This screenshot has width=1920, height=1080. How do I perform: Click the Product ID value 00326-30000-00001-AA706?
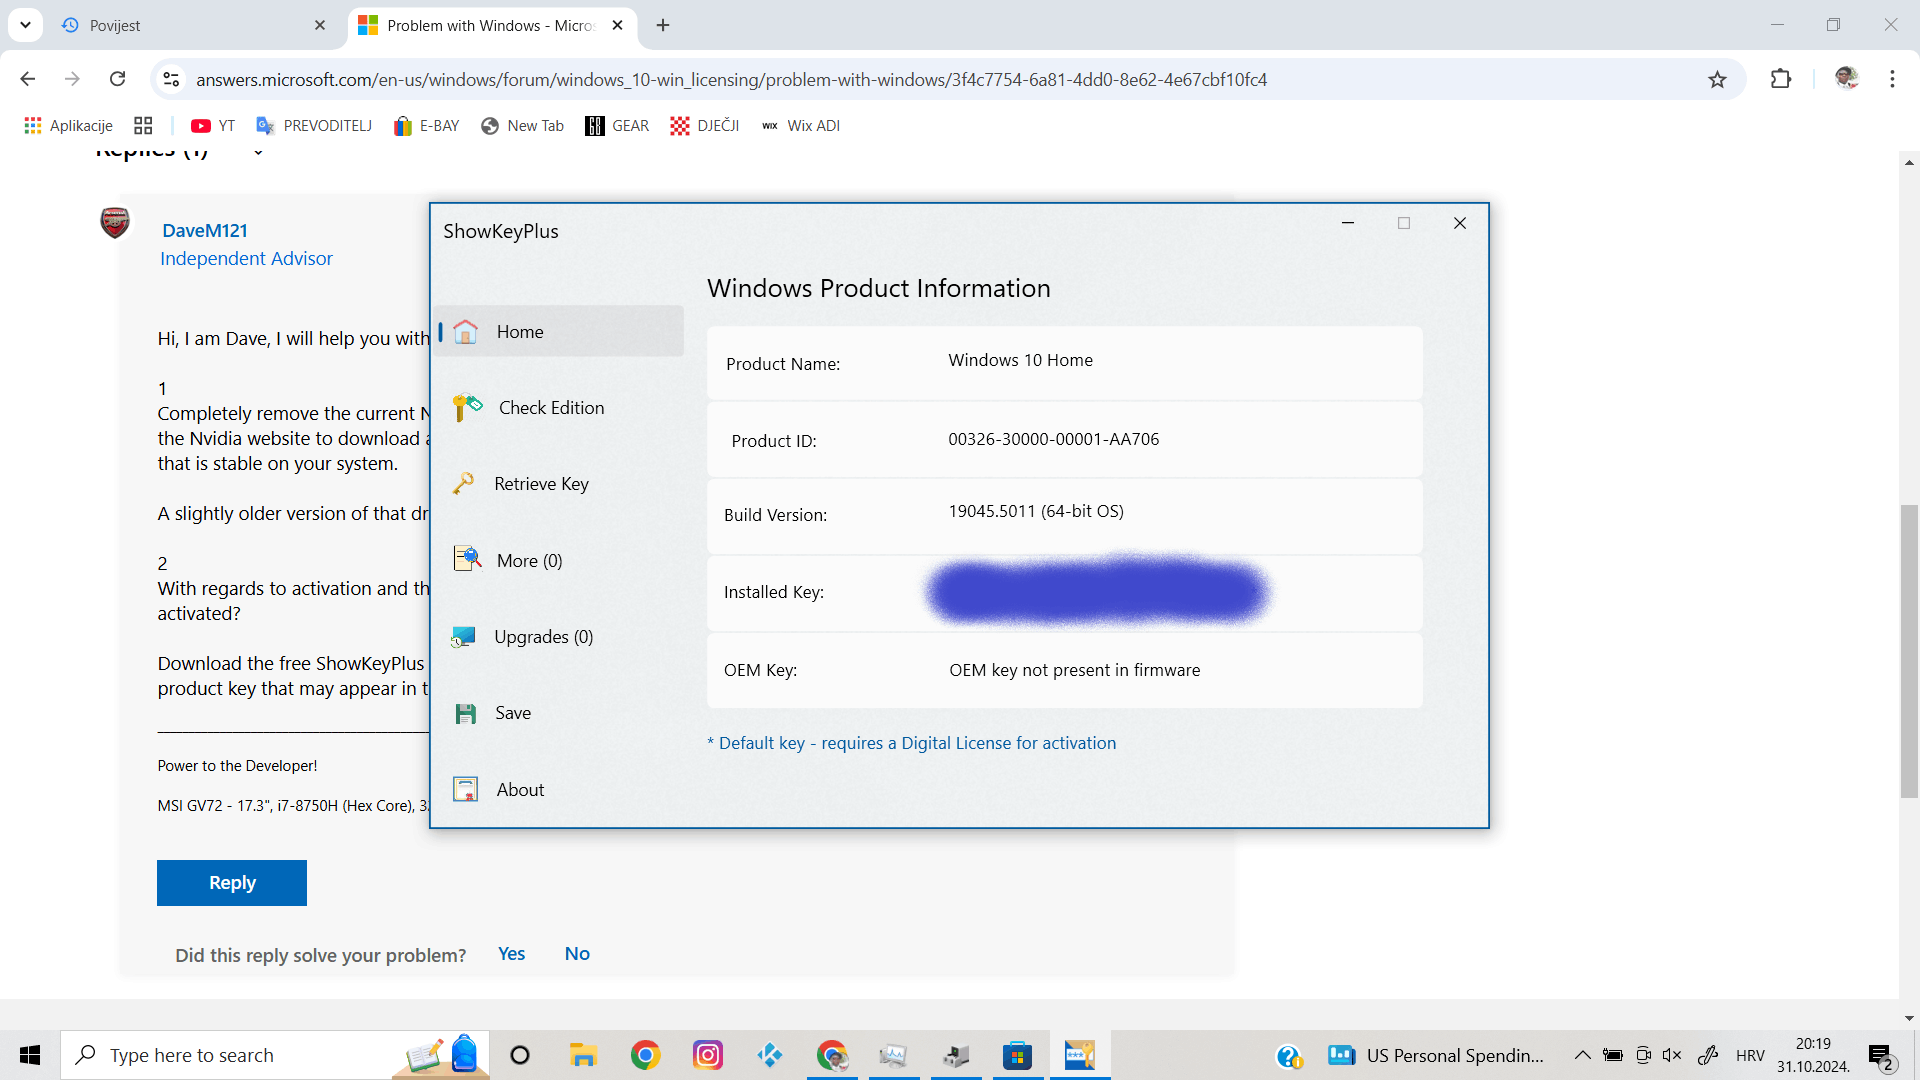[1053, 439]
